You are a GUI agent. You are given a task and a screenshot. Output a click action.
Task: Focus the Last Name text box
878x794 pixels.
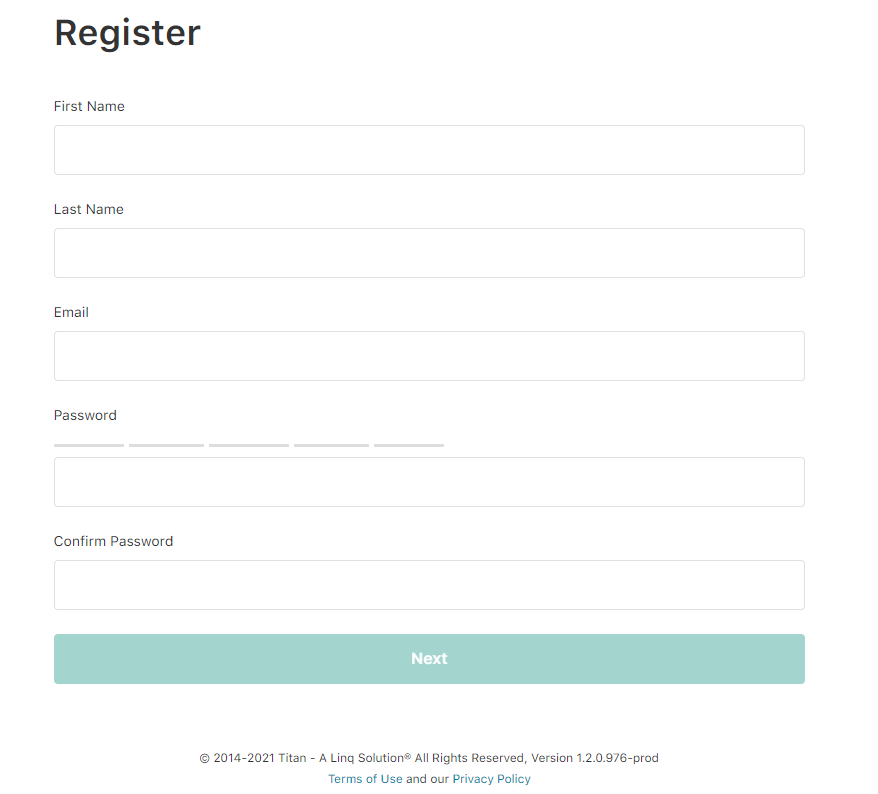[x=429, y=253]
